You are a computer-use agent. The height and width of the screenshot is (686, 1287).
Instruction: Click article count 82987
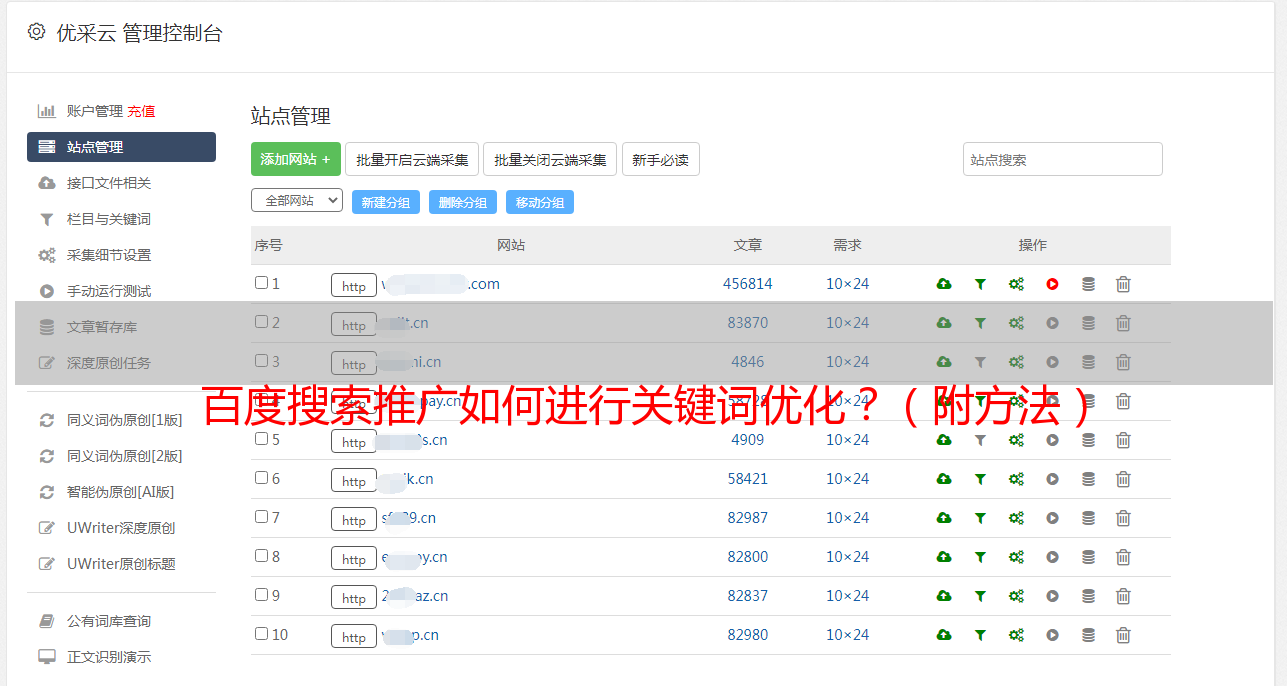[748, 518]
